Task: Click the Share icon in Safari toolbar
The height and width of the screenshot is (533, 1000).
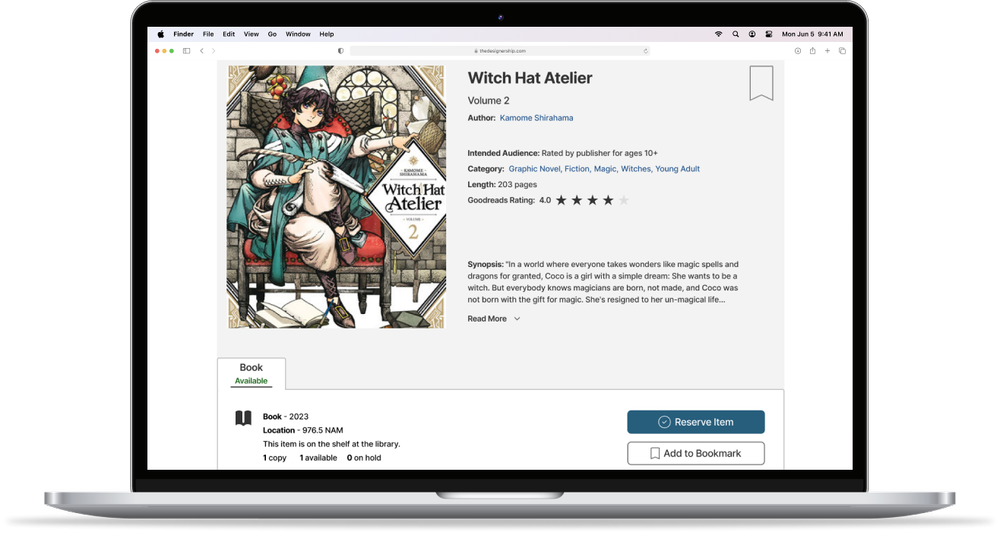Action: pos(812,51)
